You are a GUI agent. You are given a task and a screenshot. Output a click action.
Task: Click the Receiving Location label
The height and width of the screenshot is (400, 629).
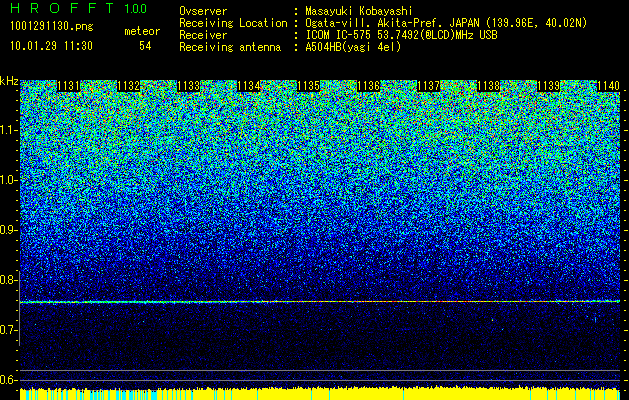click(x=233, y=23)
